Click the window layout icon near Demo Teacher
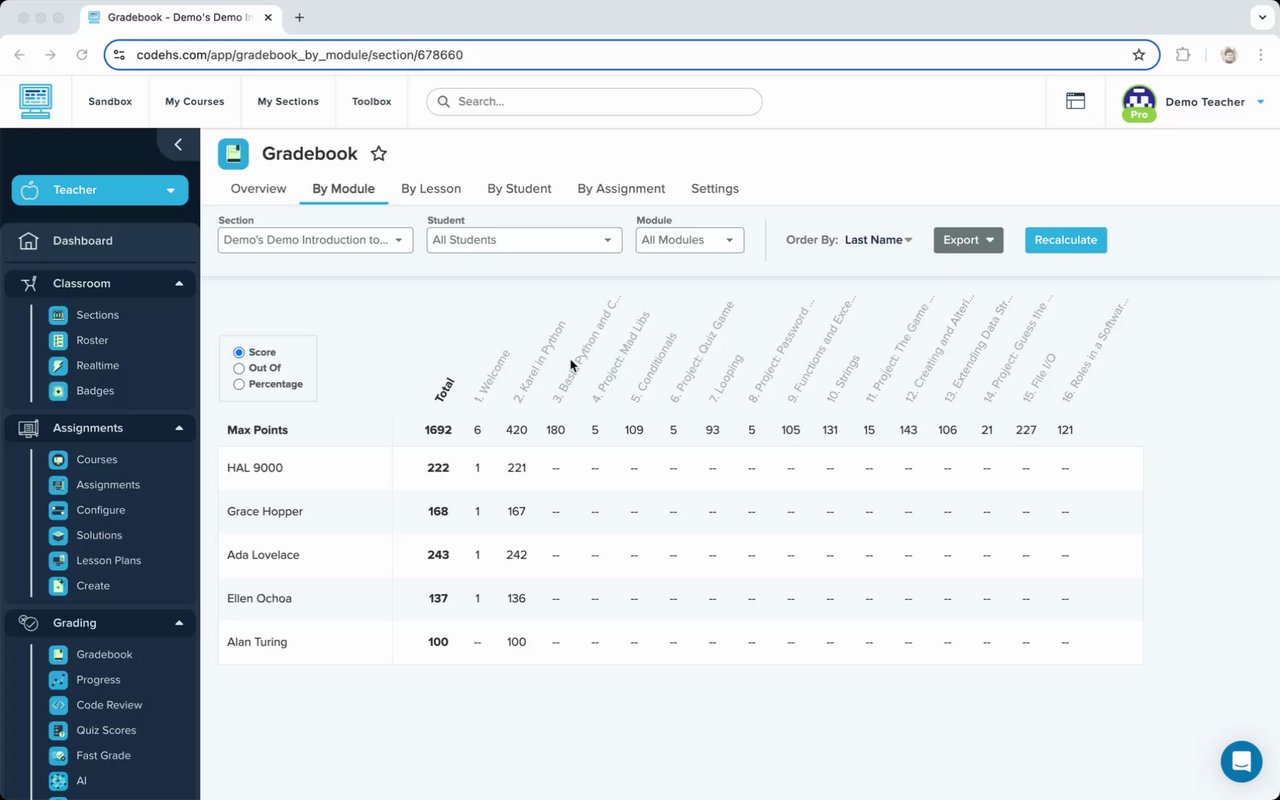The height and width of the screenshot is (800, 1280). tap(1075, 101)
